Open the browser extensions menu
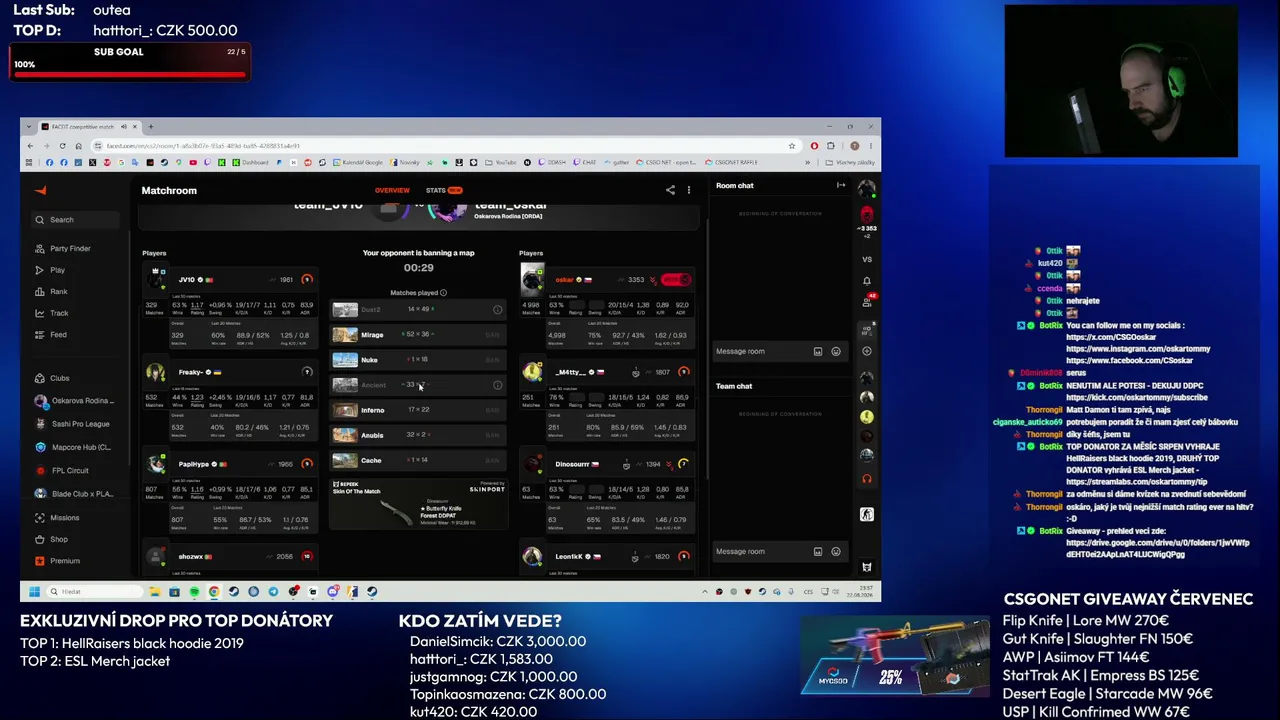The height and width of the screenshot is (720, 1280). [x=830, y=146]
